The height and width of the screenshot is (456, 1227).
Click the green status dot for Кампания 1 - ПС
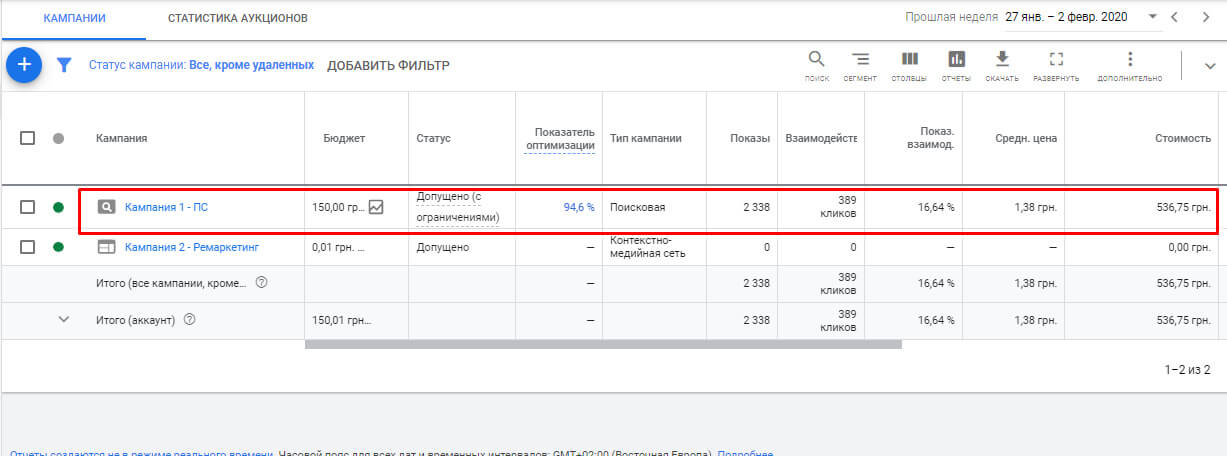tap(58, 207)
